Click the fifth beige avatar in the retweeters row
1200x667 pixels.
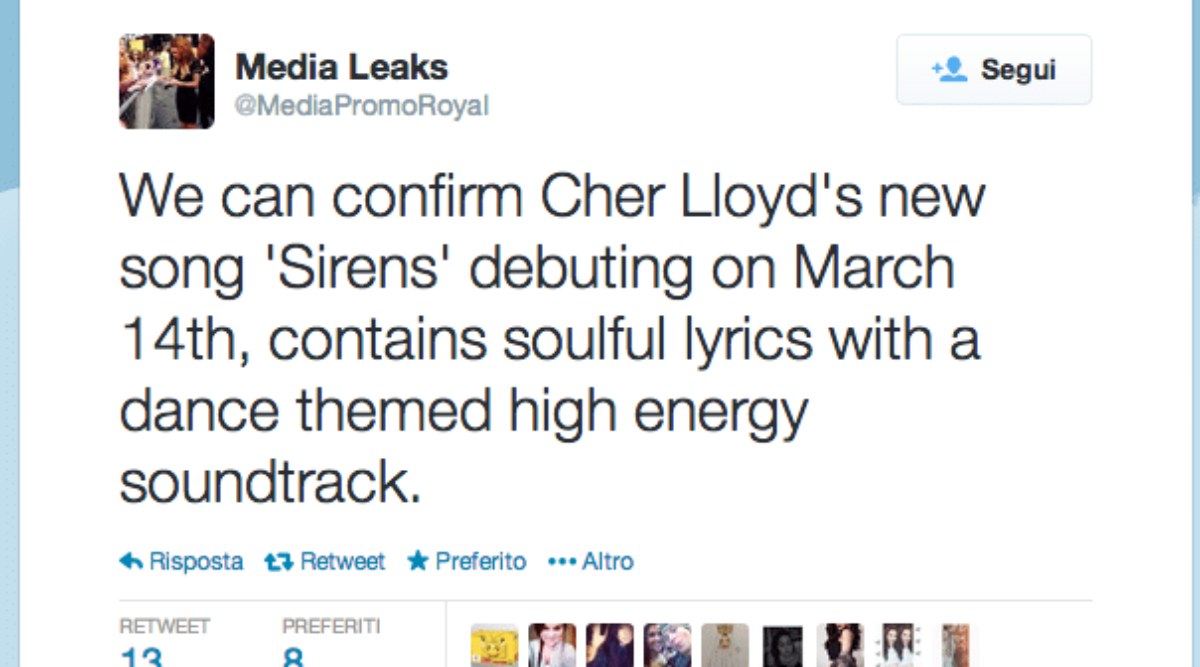725,646
